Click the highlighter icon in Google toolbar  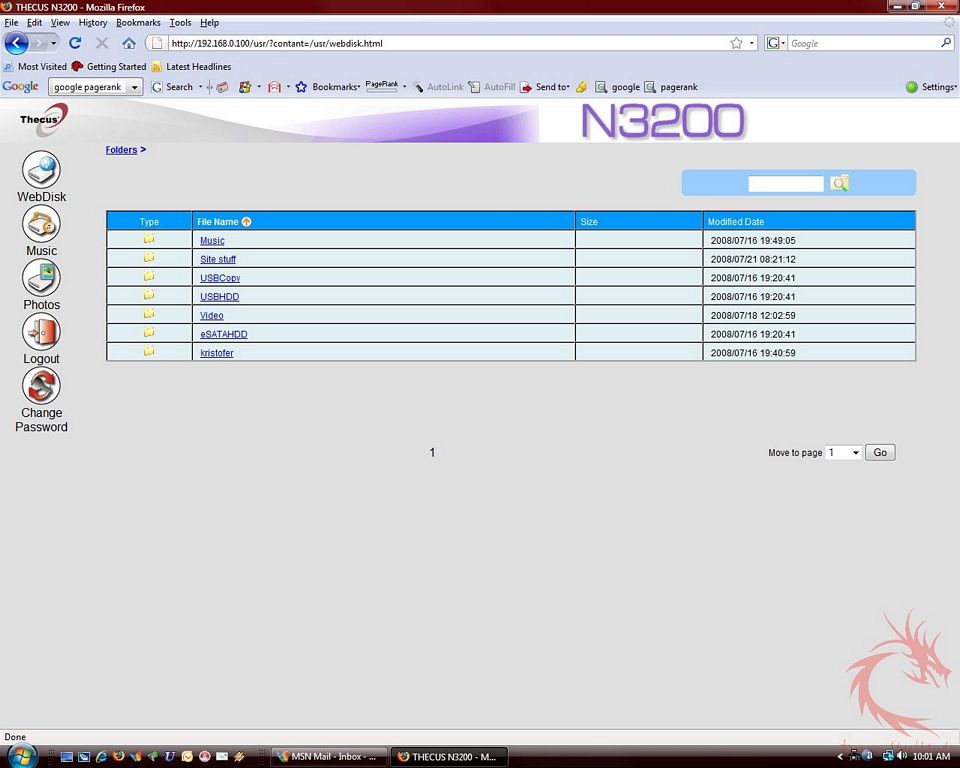(581, 87)
